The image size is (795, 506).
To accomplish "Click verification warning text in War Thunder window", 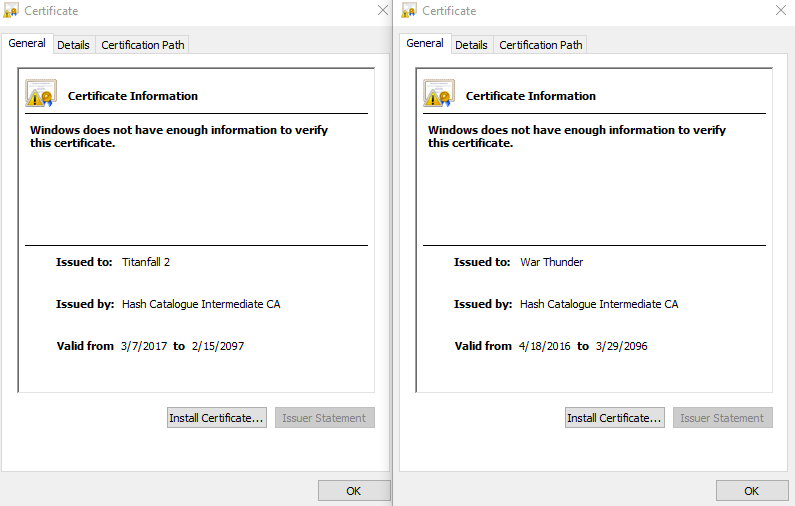I will tap(577, 136).
